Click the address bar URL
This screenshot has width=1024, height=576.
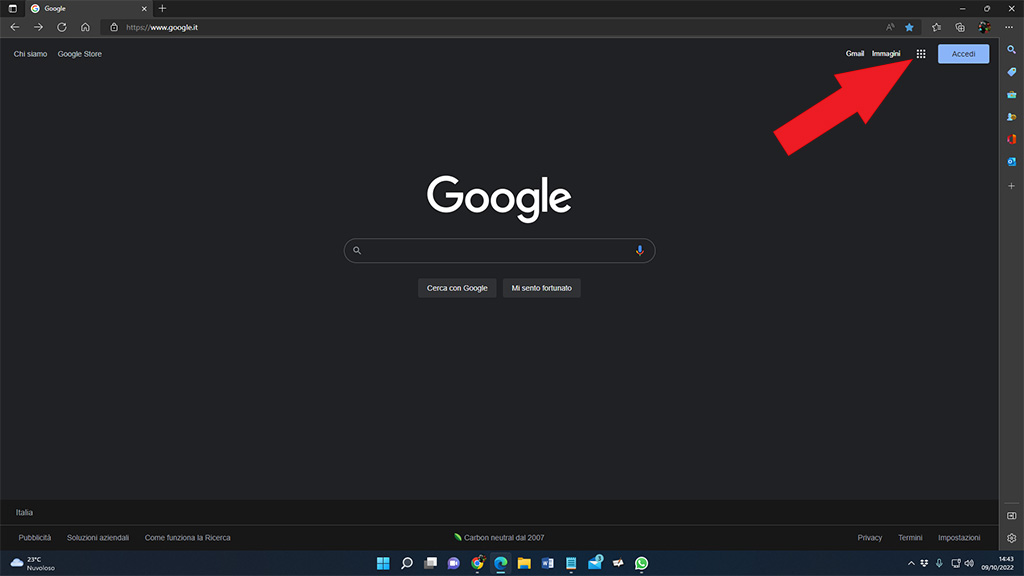point(162,27)
